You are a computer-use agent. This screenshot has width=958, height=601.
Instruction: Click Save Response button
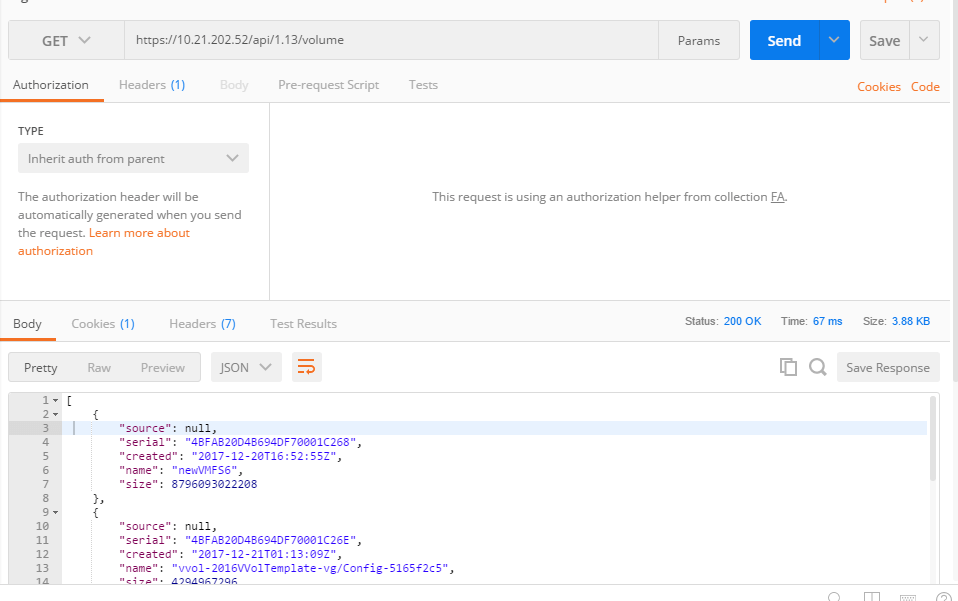tap(888, 367)
